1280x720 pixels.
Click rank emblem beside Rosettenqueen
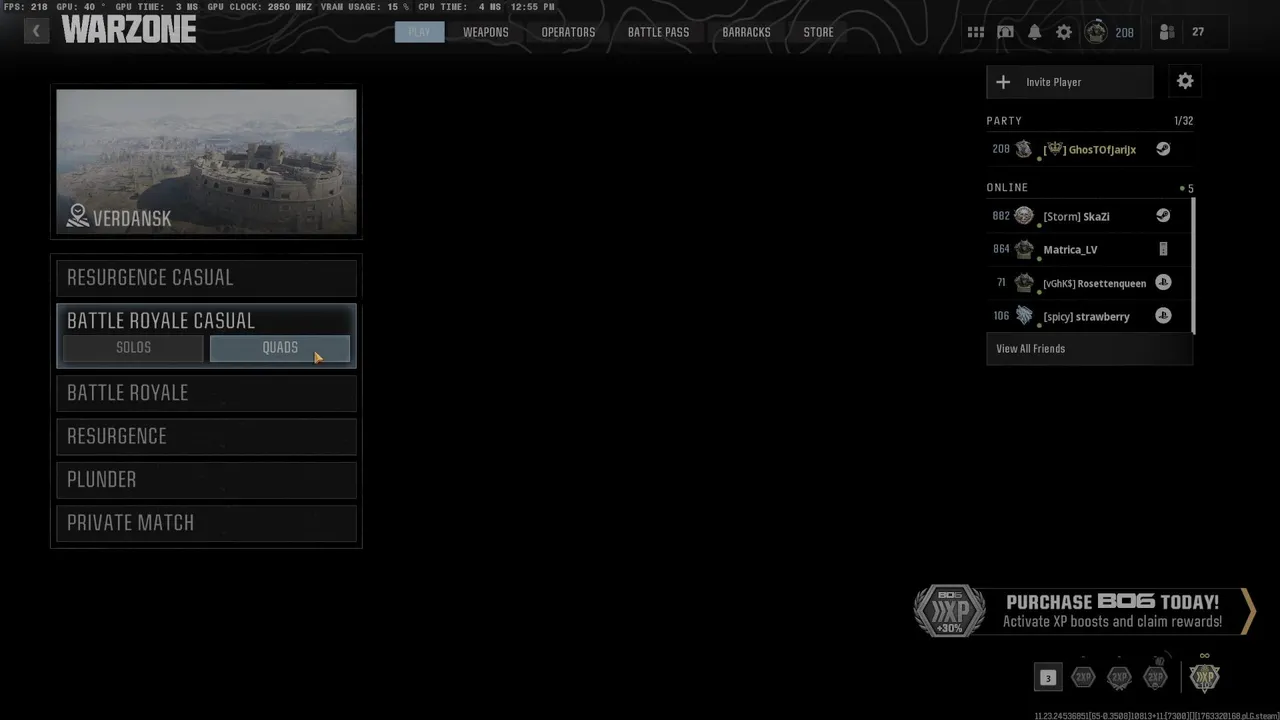pyautogui.click(x=1023, y=283)
